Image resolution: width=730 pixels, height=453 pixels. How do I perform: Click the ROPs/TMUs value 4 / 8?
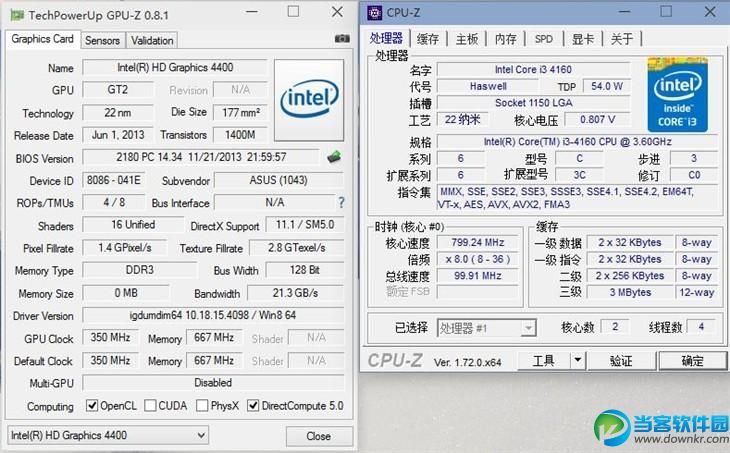click(x=114, y=203)
